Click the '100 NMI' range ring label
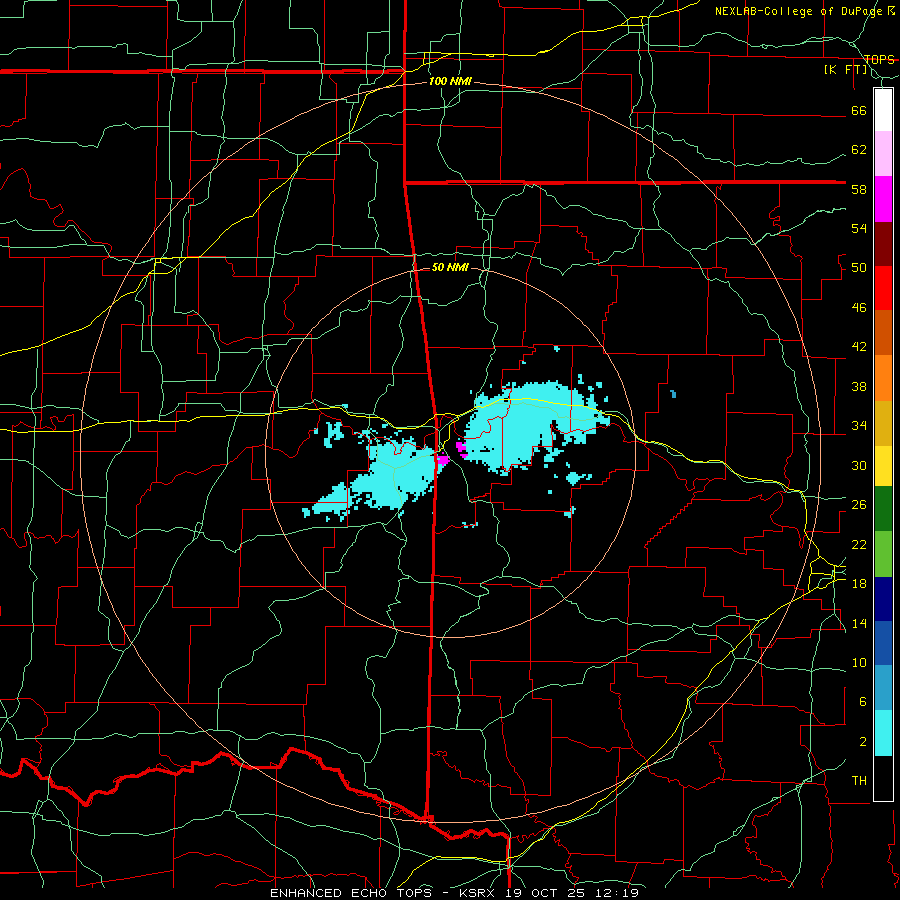This screenshot has height=900, width=900. click(450, 81)
